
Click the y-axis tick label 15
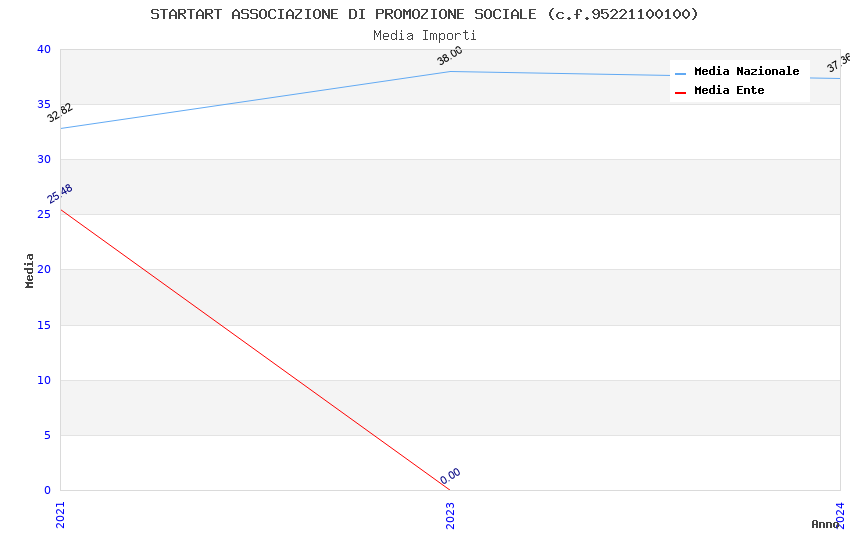[44, 325]
